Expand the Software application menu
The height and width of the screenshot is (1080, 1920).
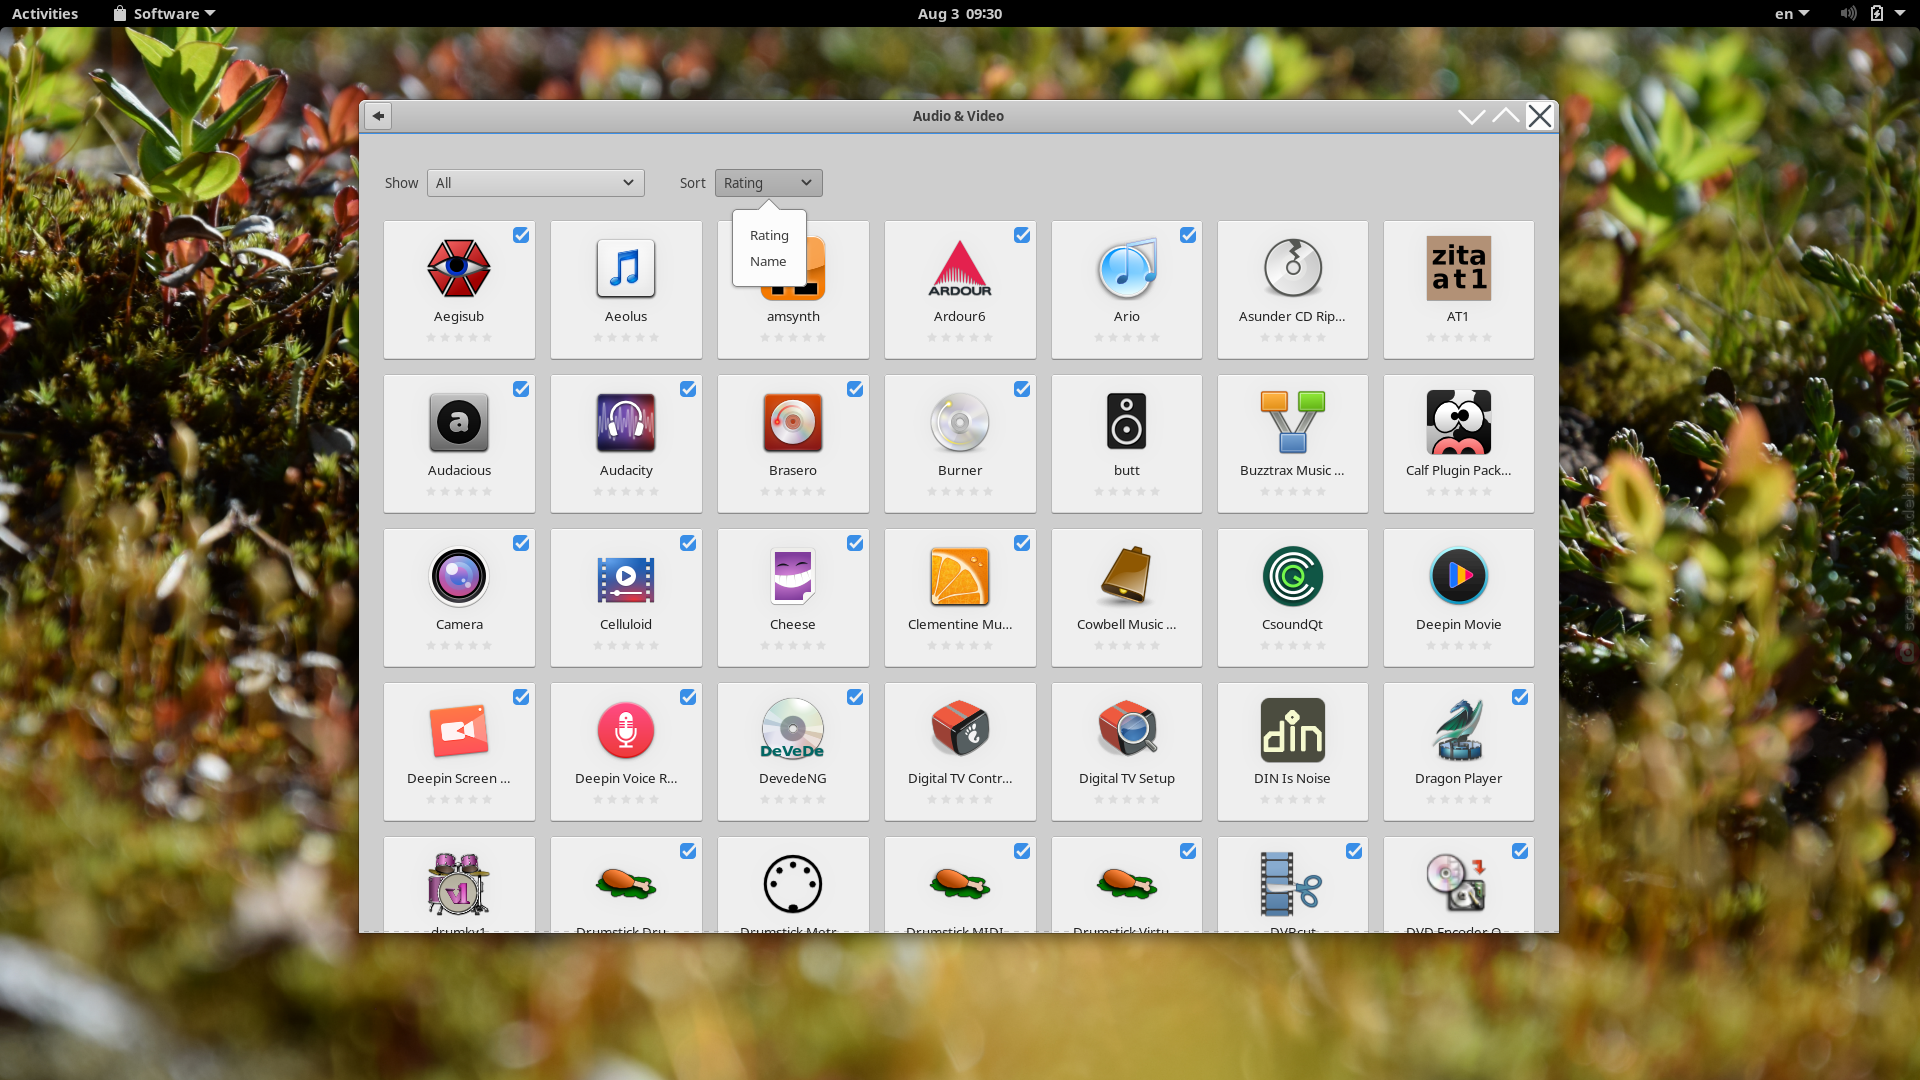[x=165, y=13]
